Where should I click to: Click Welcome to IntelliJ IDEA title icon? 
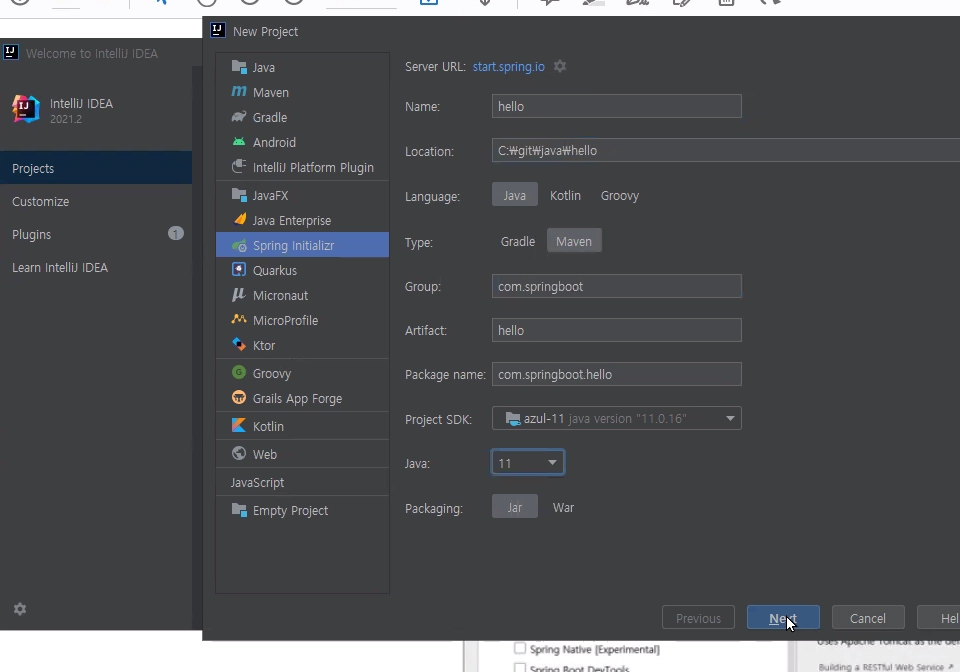[x=10, y=53]
